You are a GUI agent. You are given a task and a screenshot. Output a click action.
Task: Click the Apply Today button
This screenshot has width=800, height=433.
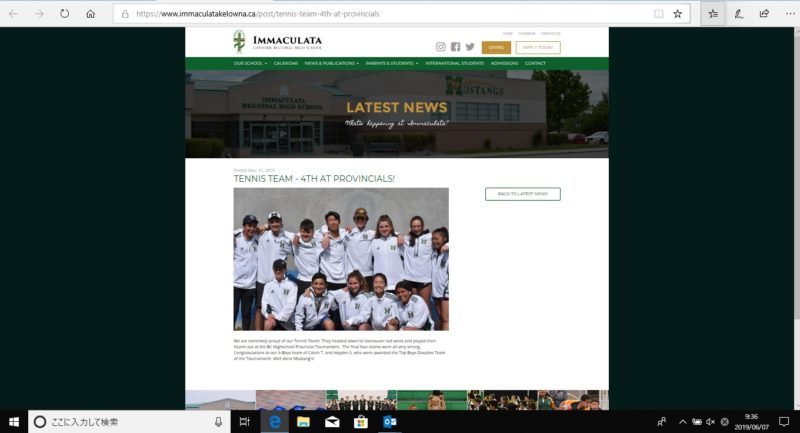click(x=538, y=47)
